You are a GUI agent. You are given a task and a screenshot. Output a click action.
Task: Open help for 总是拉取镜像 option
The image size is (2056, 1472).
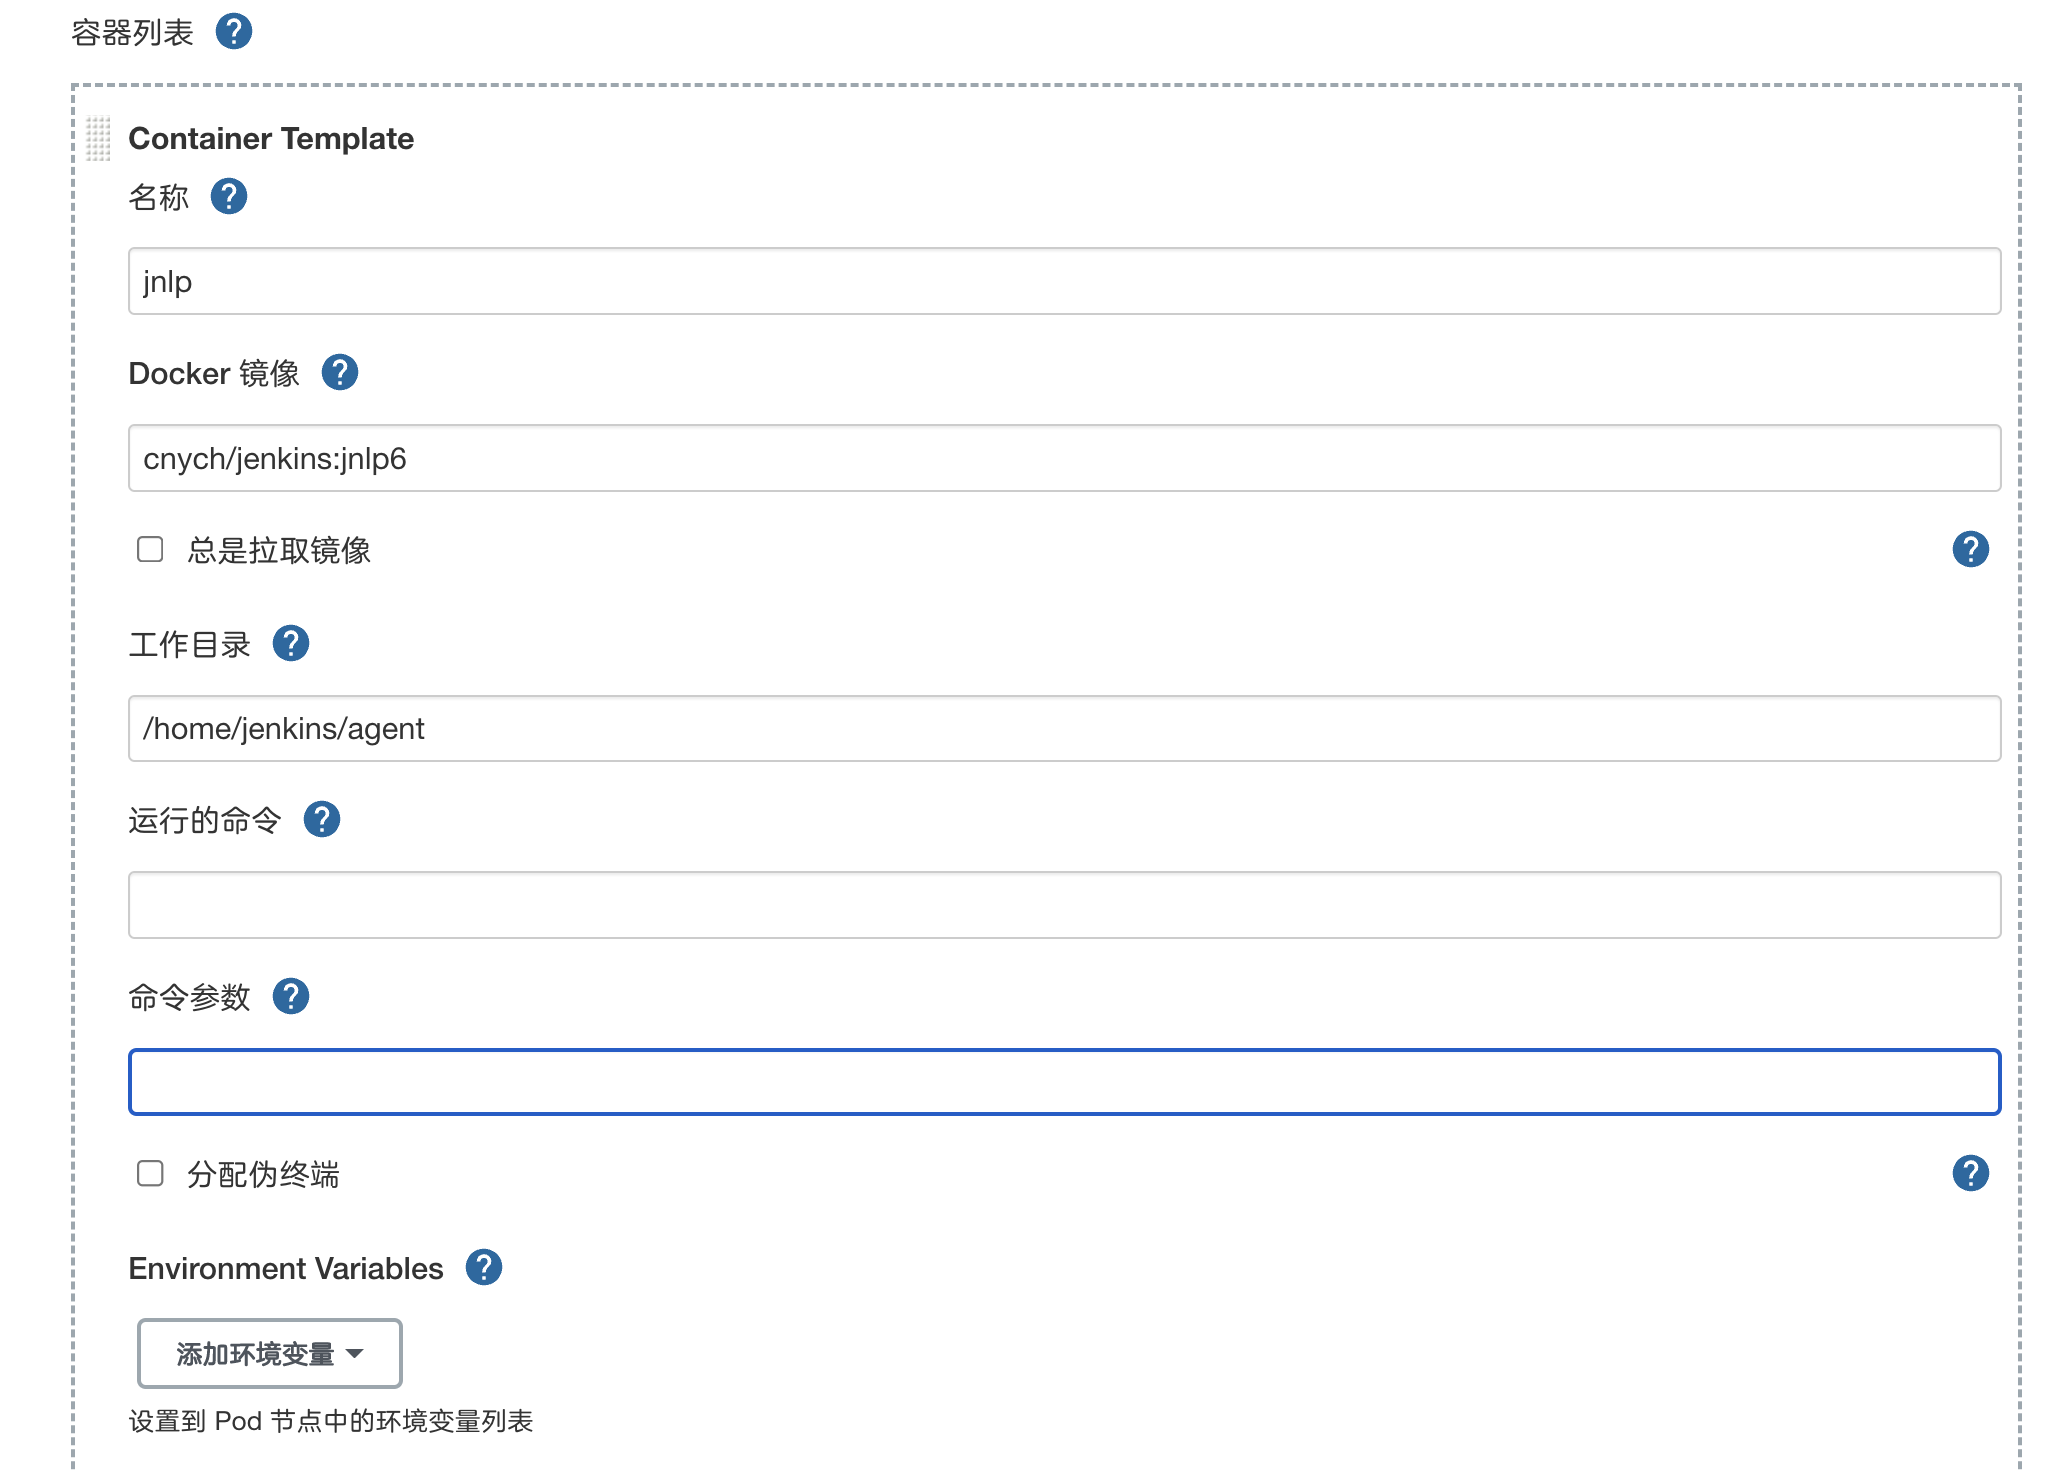pos(1970,549)
